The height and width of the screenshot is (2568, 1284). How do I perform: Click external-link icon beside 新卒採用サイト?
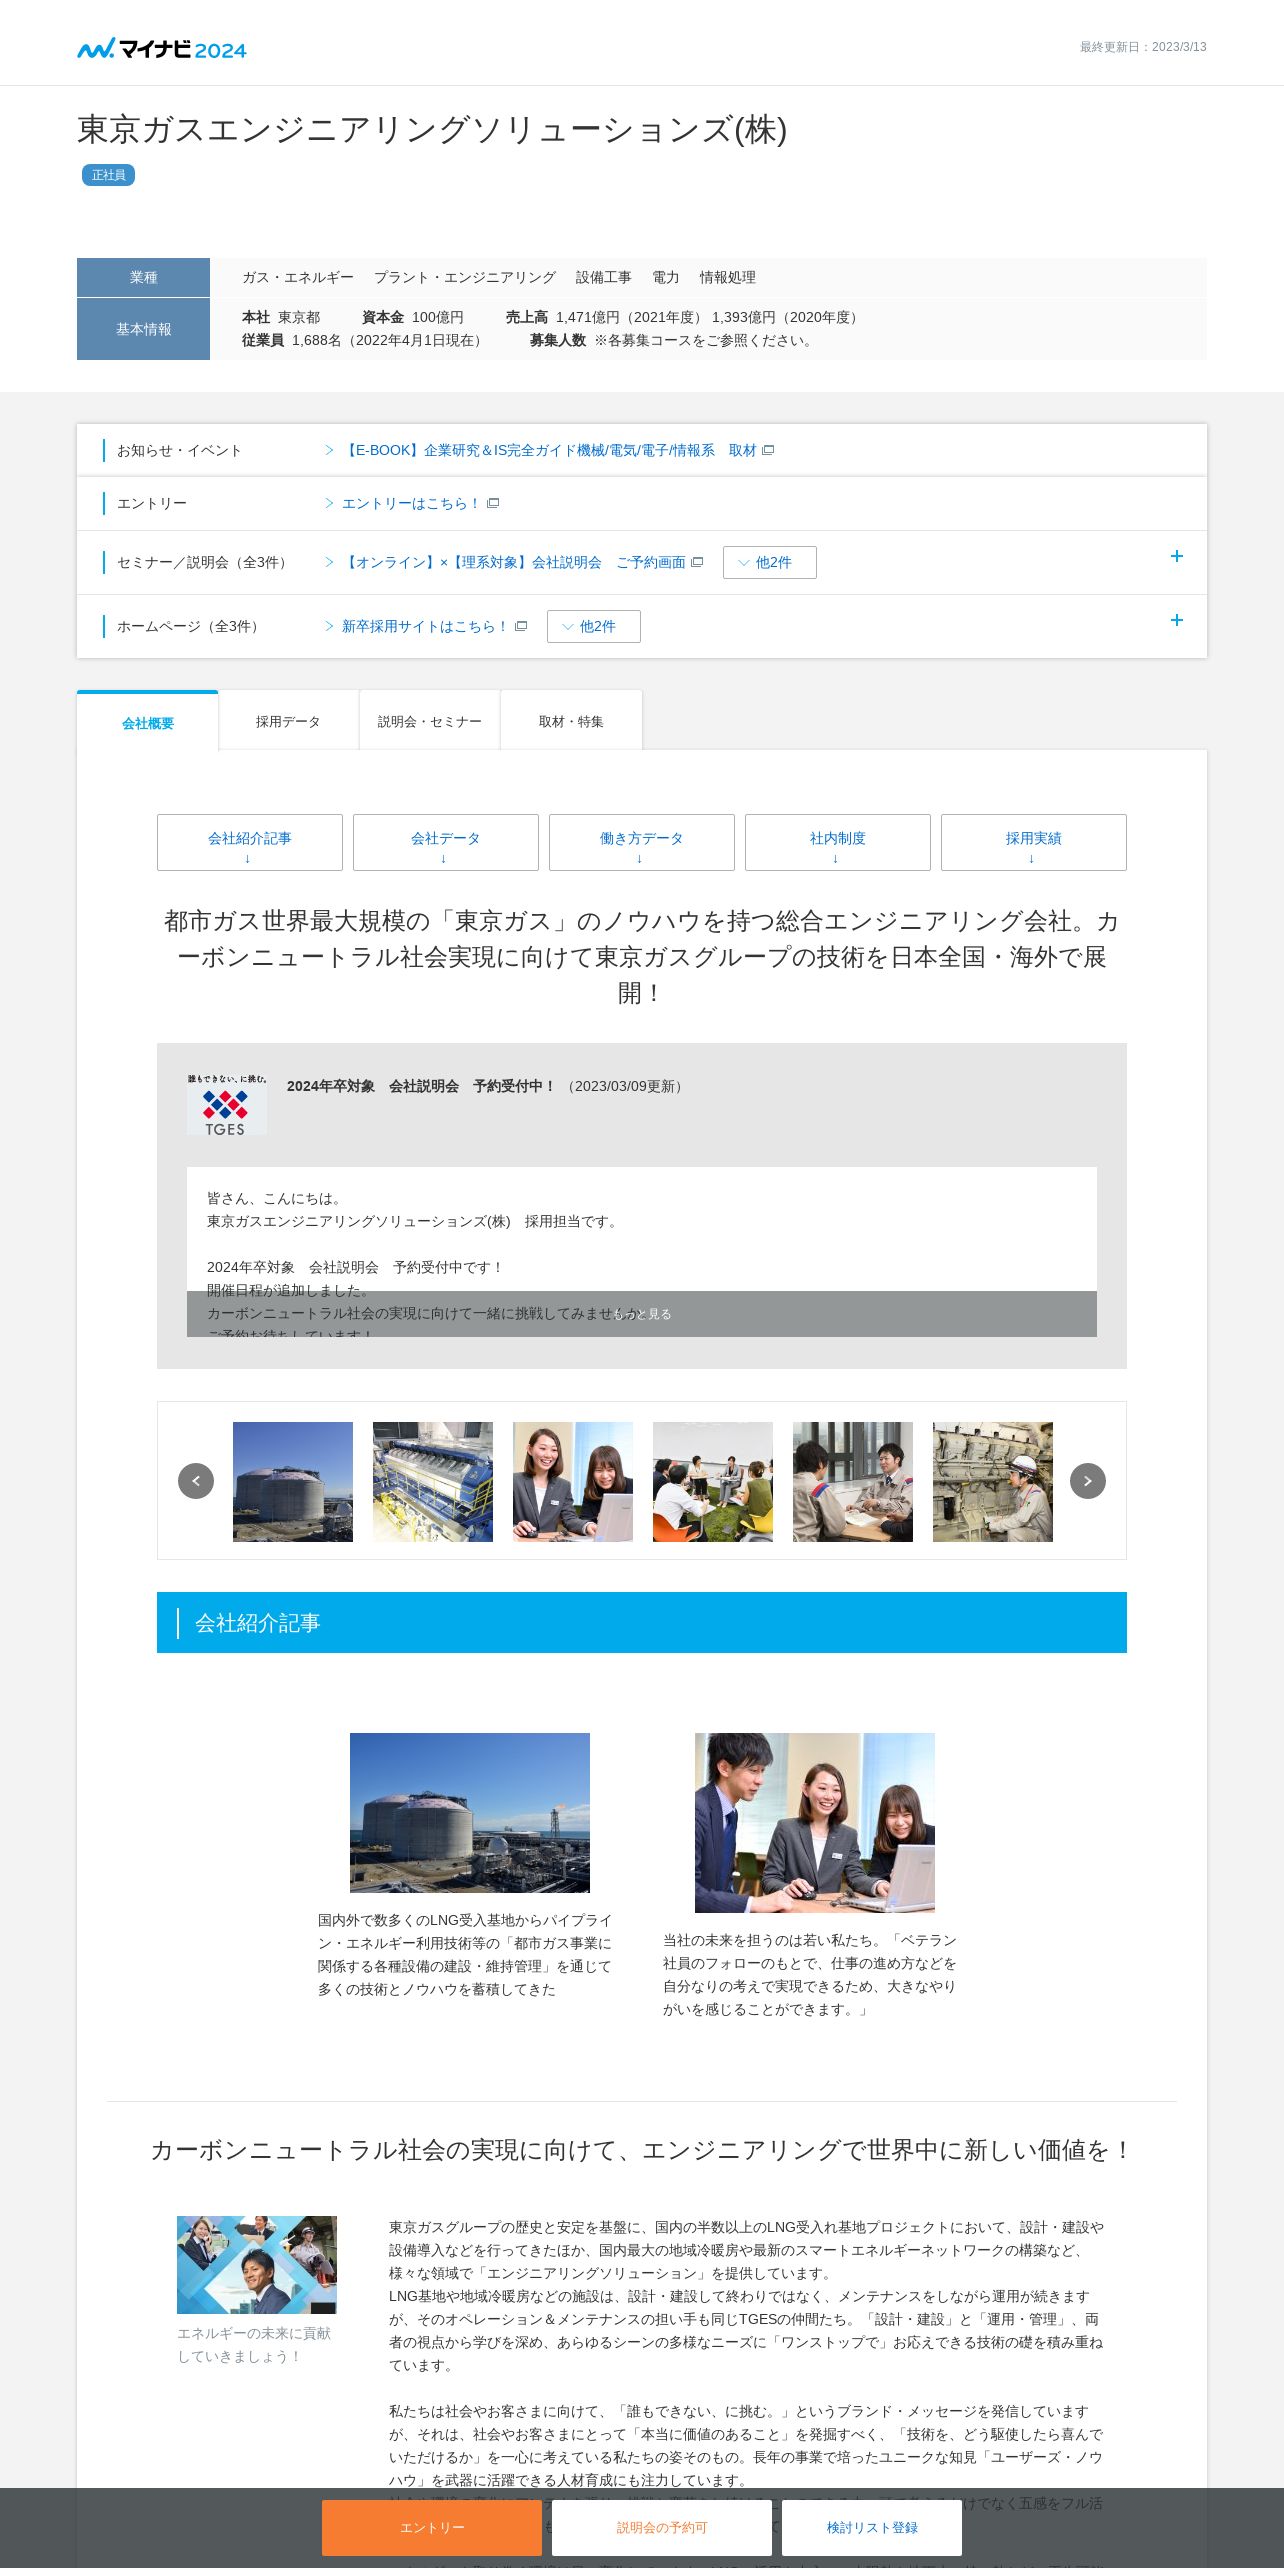[521, 626]
